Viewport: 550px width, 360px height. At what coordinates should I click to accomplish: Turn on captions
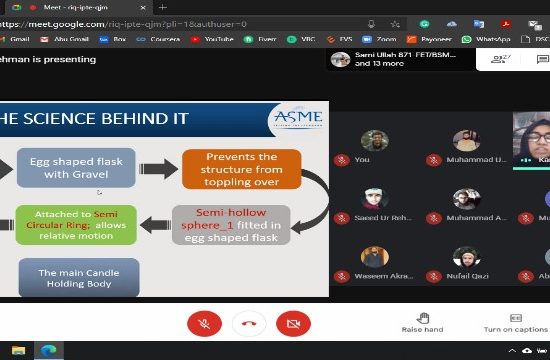click(x=516, y=323)
